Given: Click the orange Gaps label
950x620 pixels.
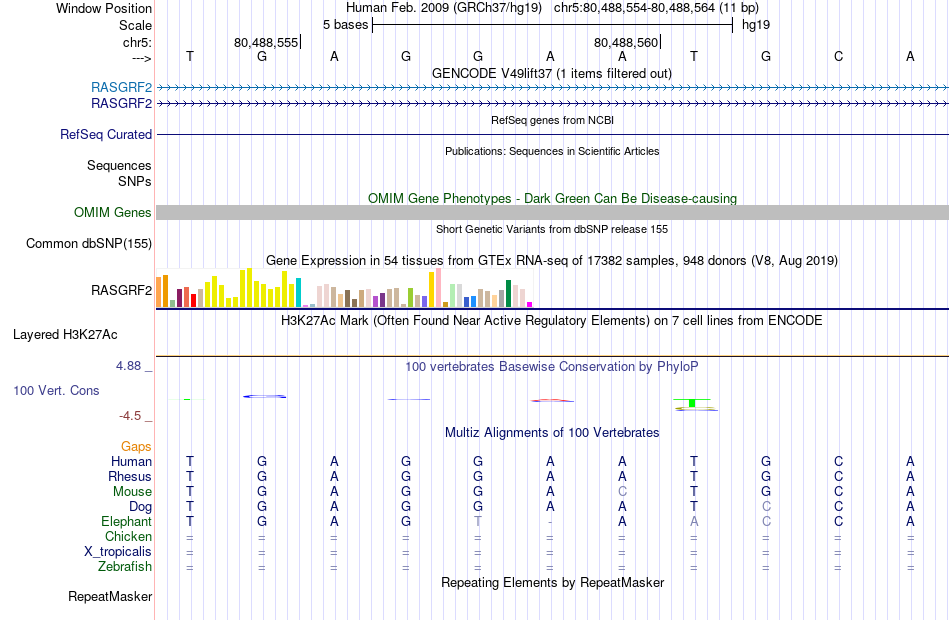Looking at the screenshot, I should tap(136, 446).
